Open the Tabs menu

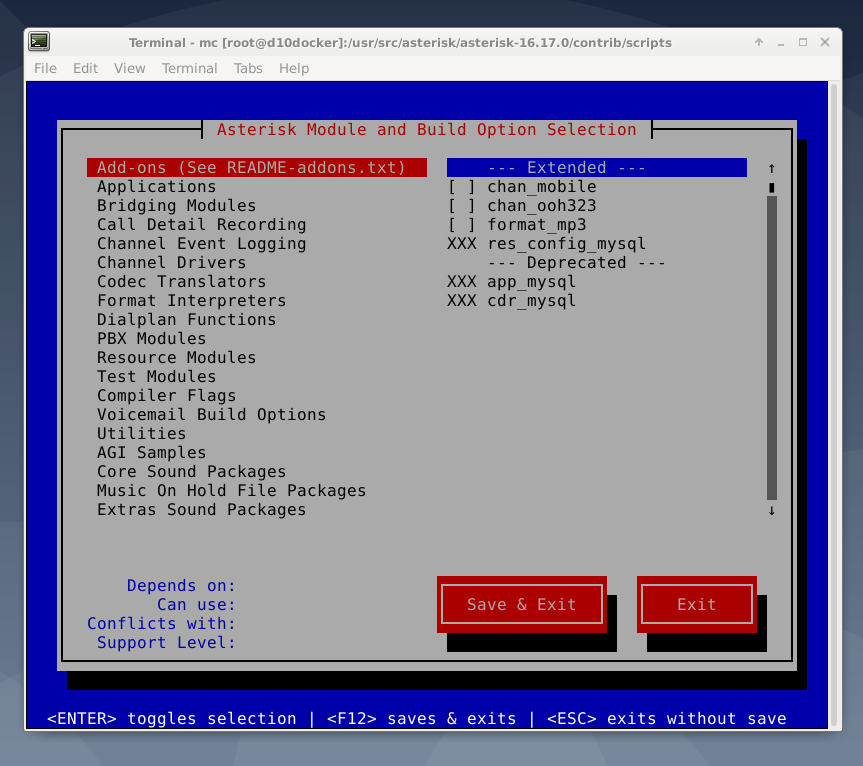[248, 68]
